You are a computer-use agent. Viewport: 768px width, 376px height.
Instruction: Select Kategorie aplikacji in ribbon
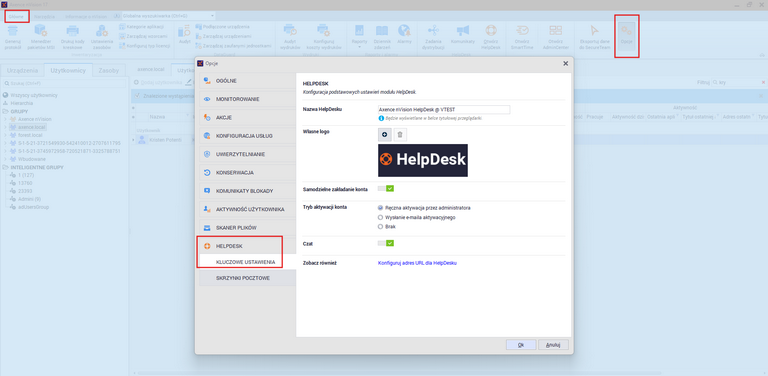(x=142, y=26)
